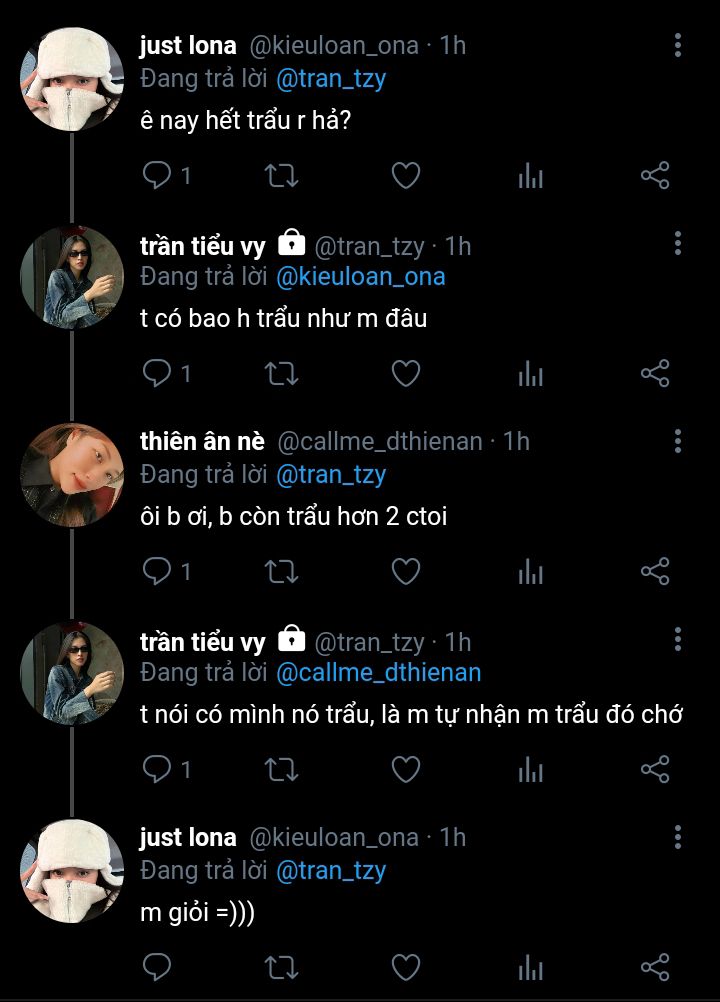Screen dimensions: 720x1002
Task: Open more options on the first just lona tweet
Action: click(678, 46)
